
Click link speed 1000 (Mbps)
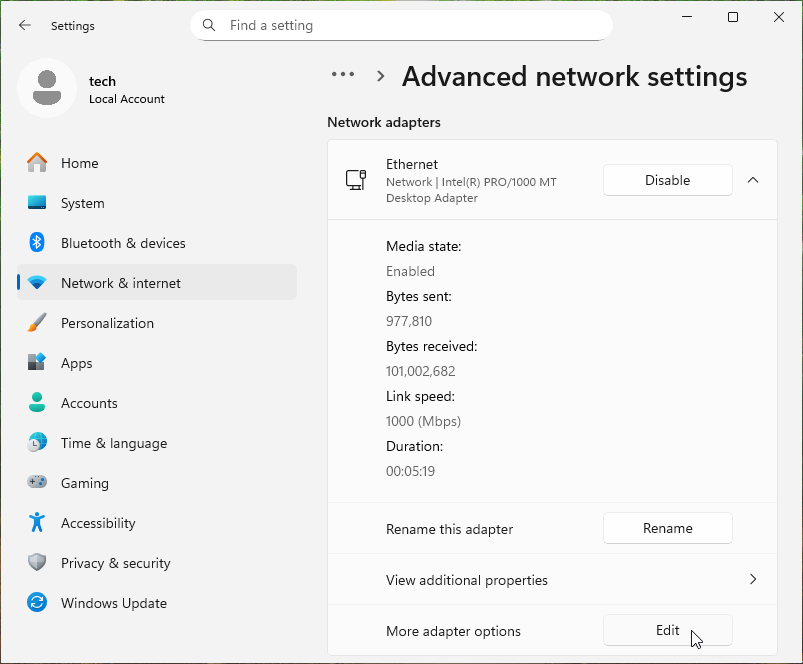tap(423, 421)
